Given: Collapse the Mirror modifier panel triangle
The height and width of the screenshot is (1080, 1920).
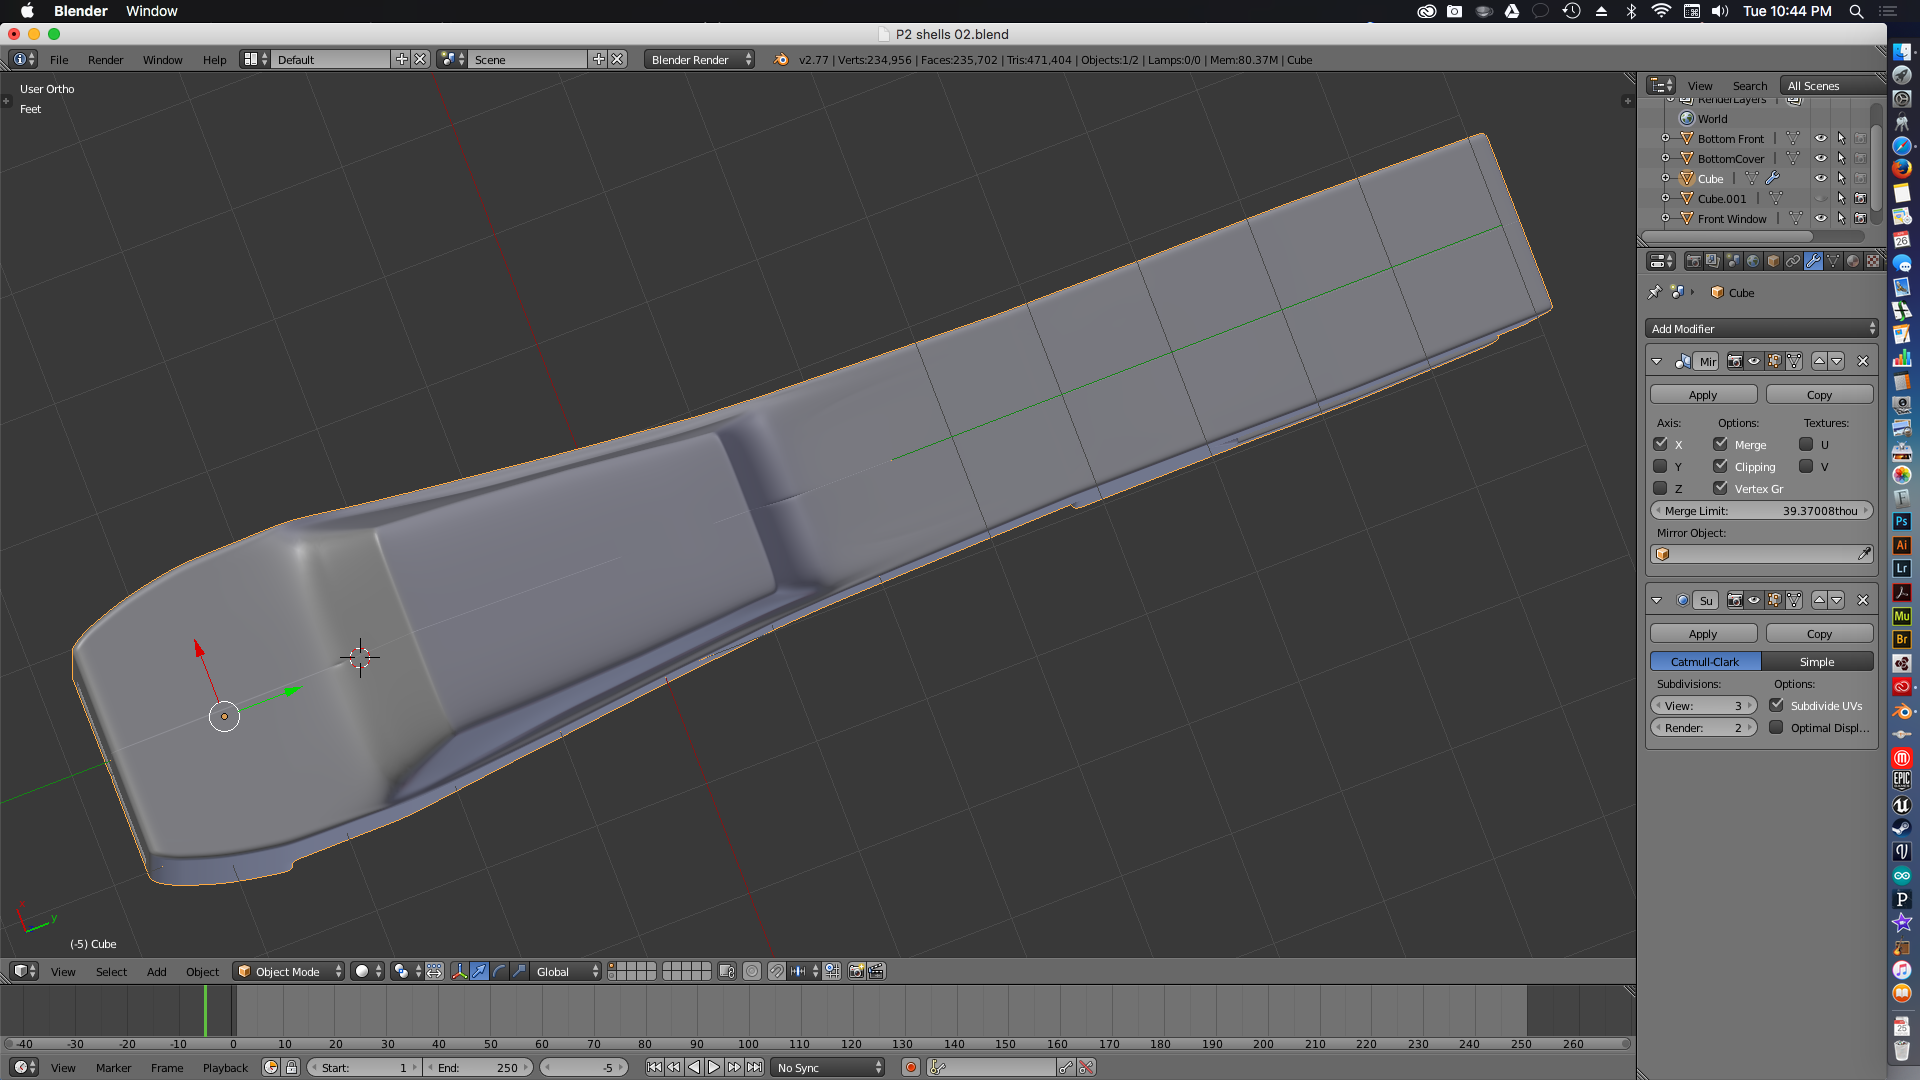Looking at the screenshot, I should pos(1657,361).
